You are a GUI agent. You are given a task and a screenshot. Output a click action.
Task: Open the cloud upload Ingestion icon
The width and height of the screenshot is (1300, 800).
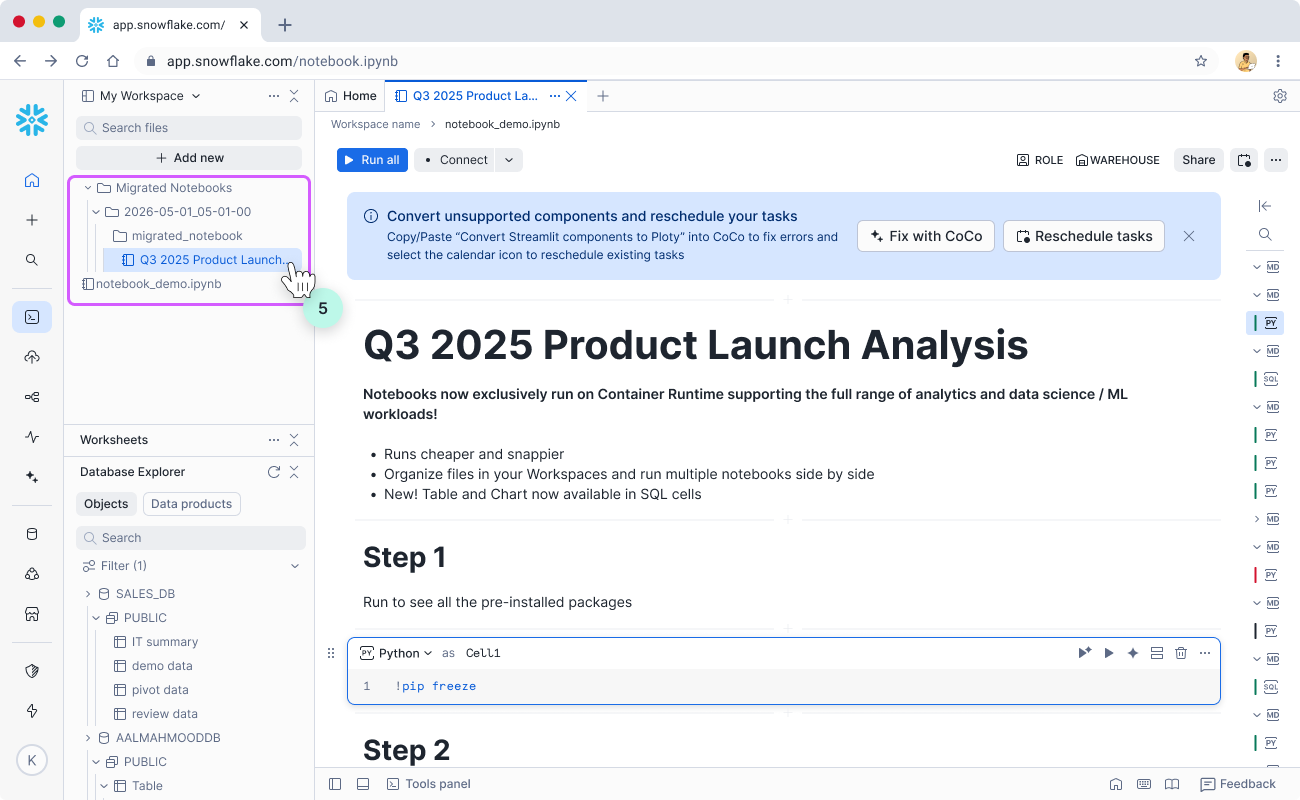[32, 357]
